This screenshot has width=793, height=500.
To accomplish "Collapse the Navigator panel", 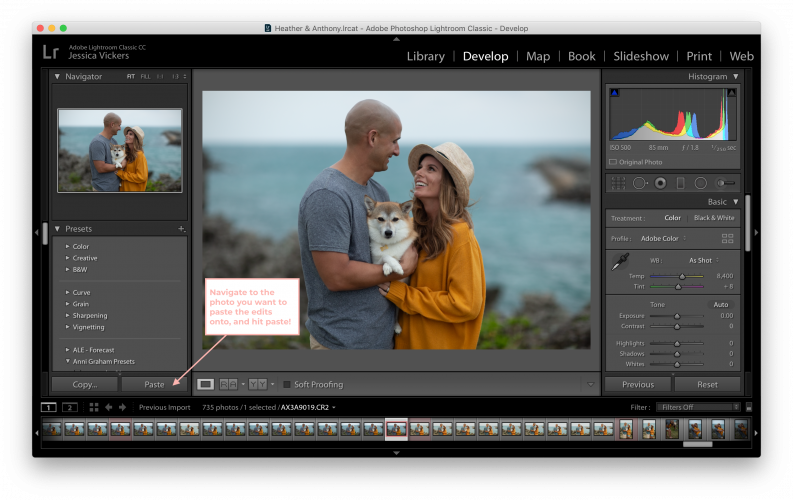I will point(57,77).
